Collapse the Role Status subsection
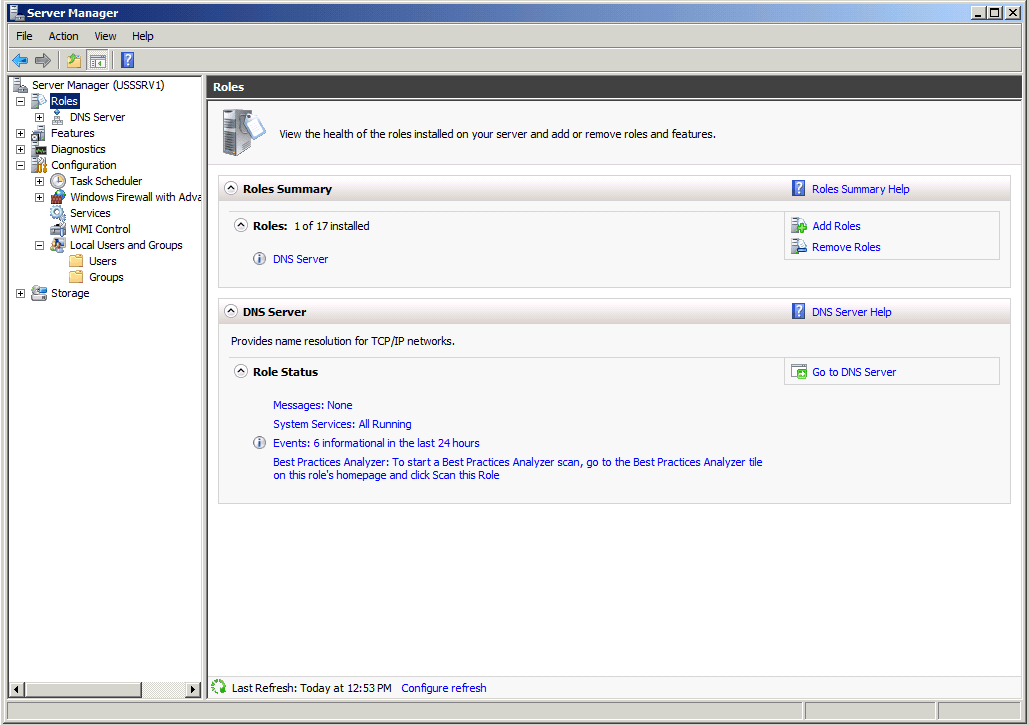 [241, 371]
